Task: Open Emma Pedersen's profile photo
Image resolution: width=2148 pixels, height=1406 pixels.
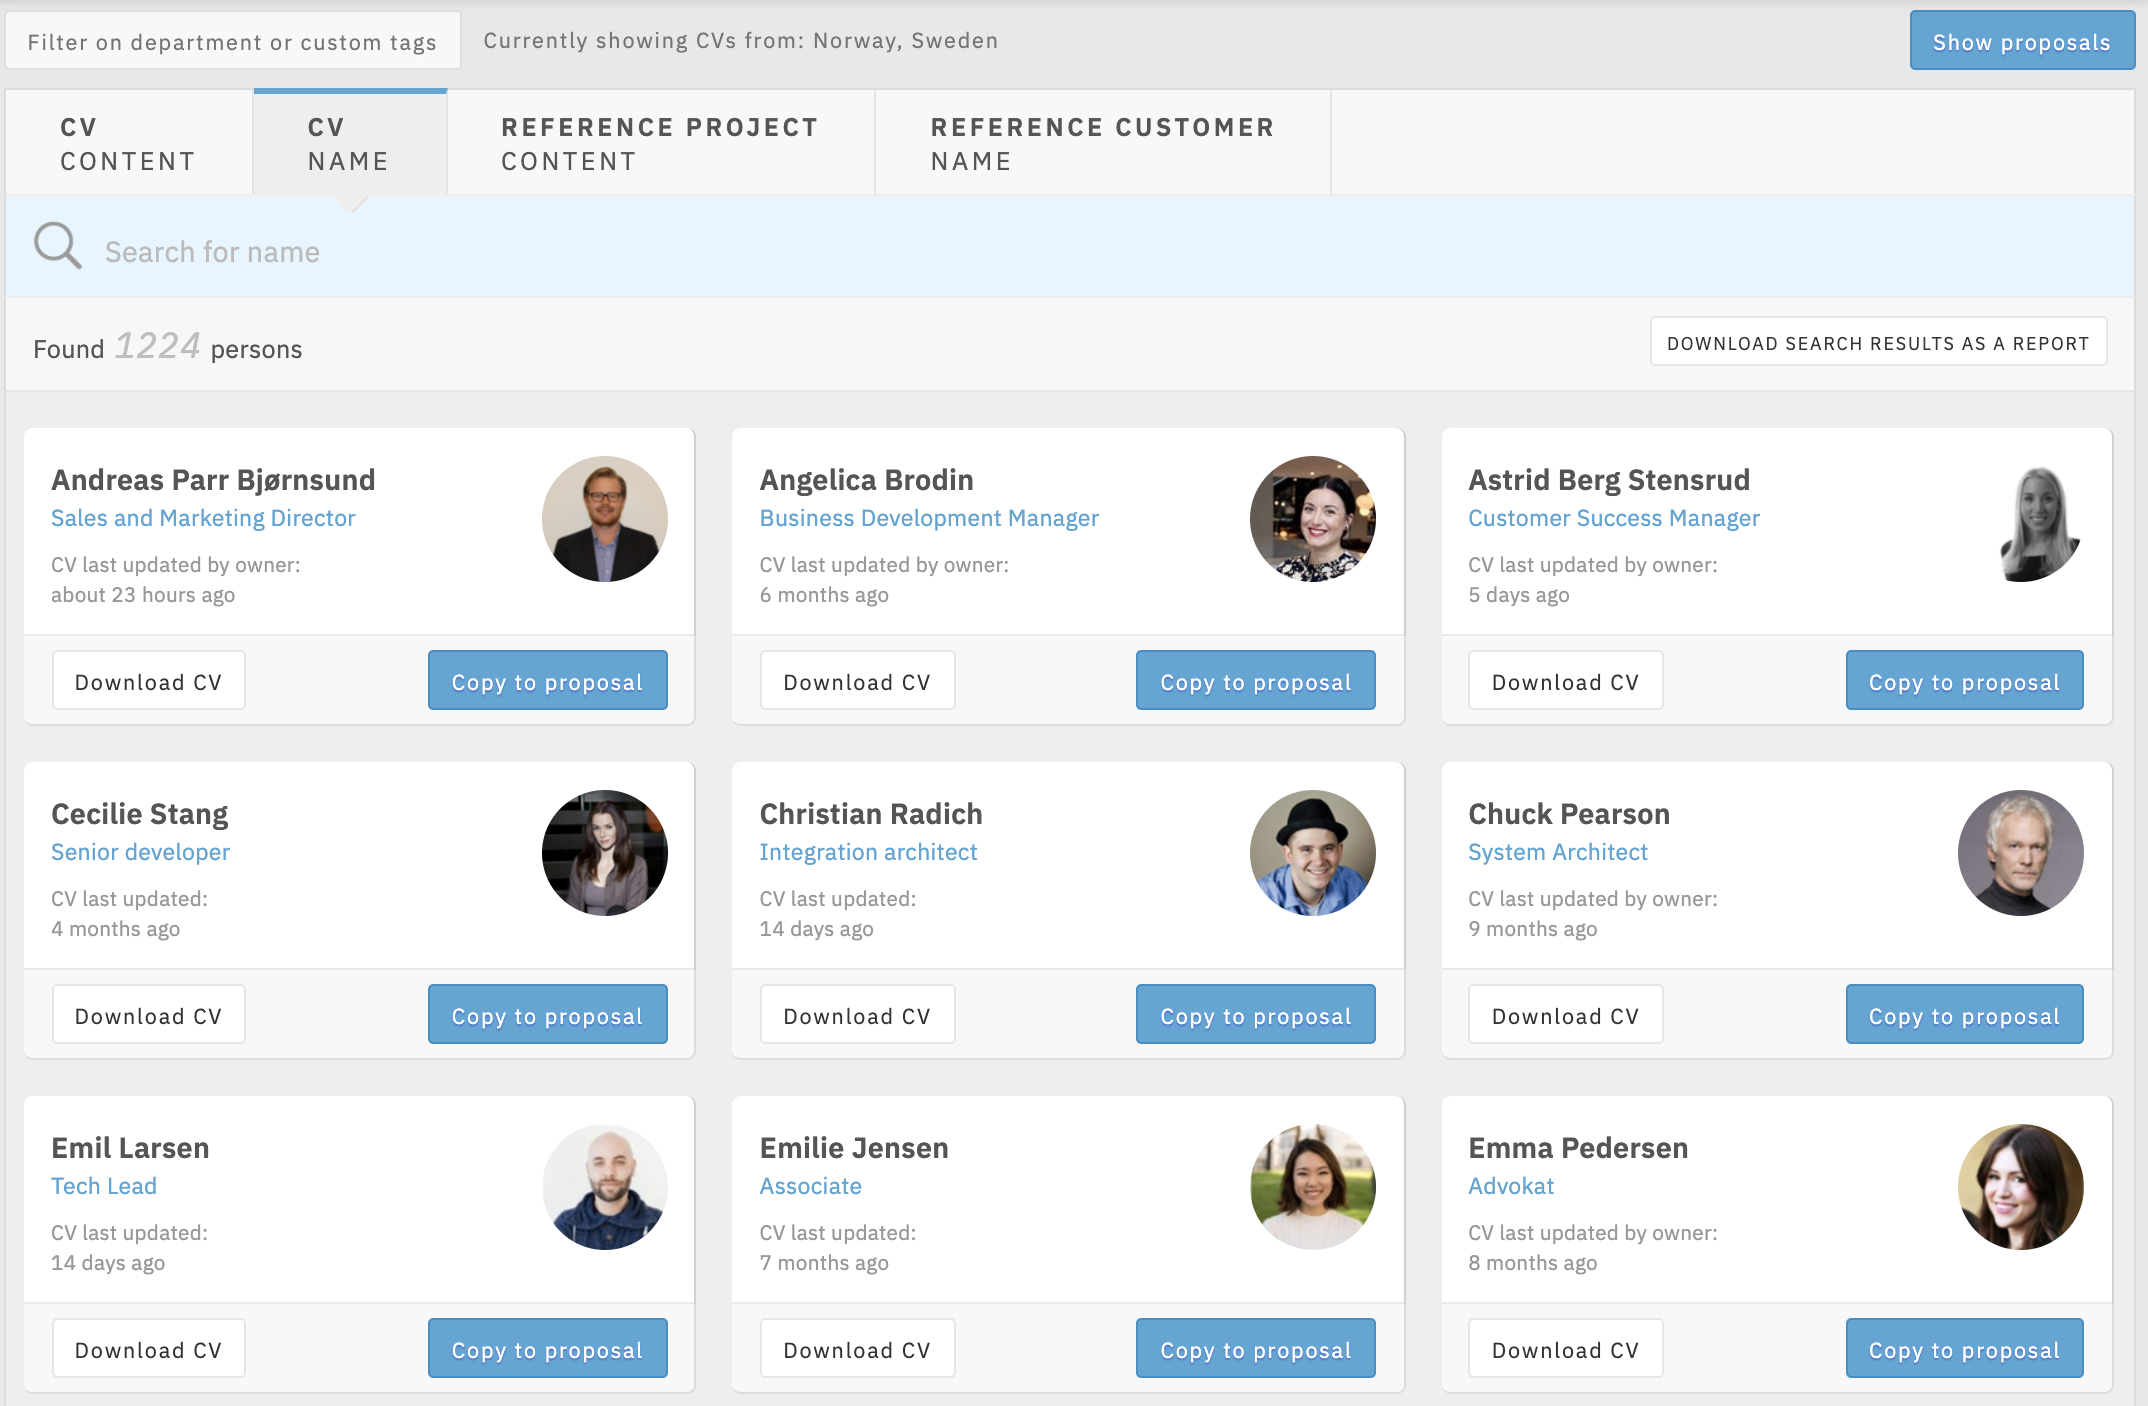Action: 2021,1187
